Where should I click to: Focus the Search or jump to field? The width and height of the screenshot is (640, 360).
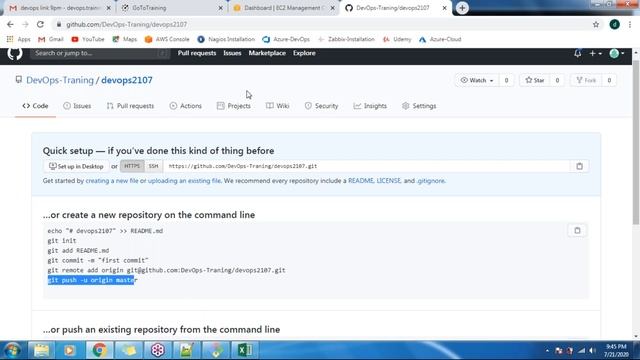point(100,53)
